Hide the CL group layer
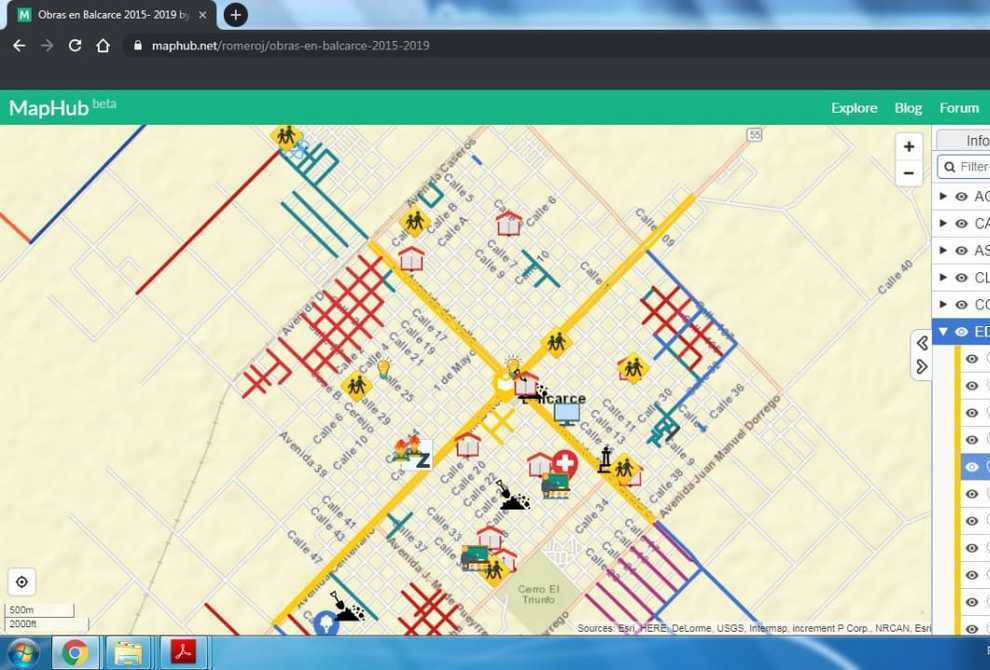This screenshot has height=670, width=990. click(961, 278)
